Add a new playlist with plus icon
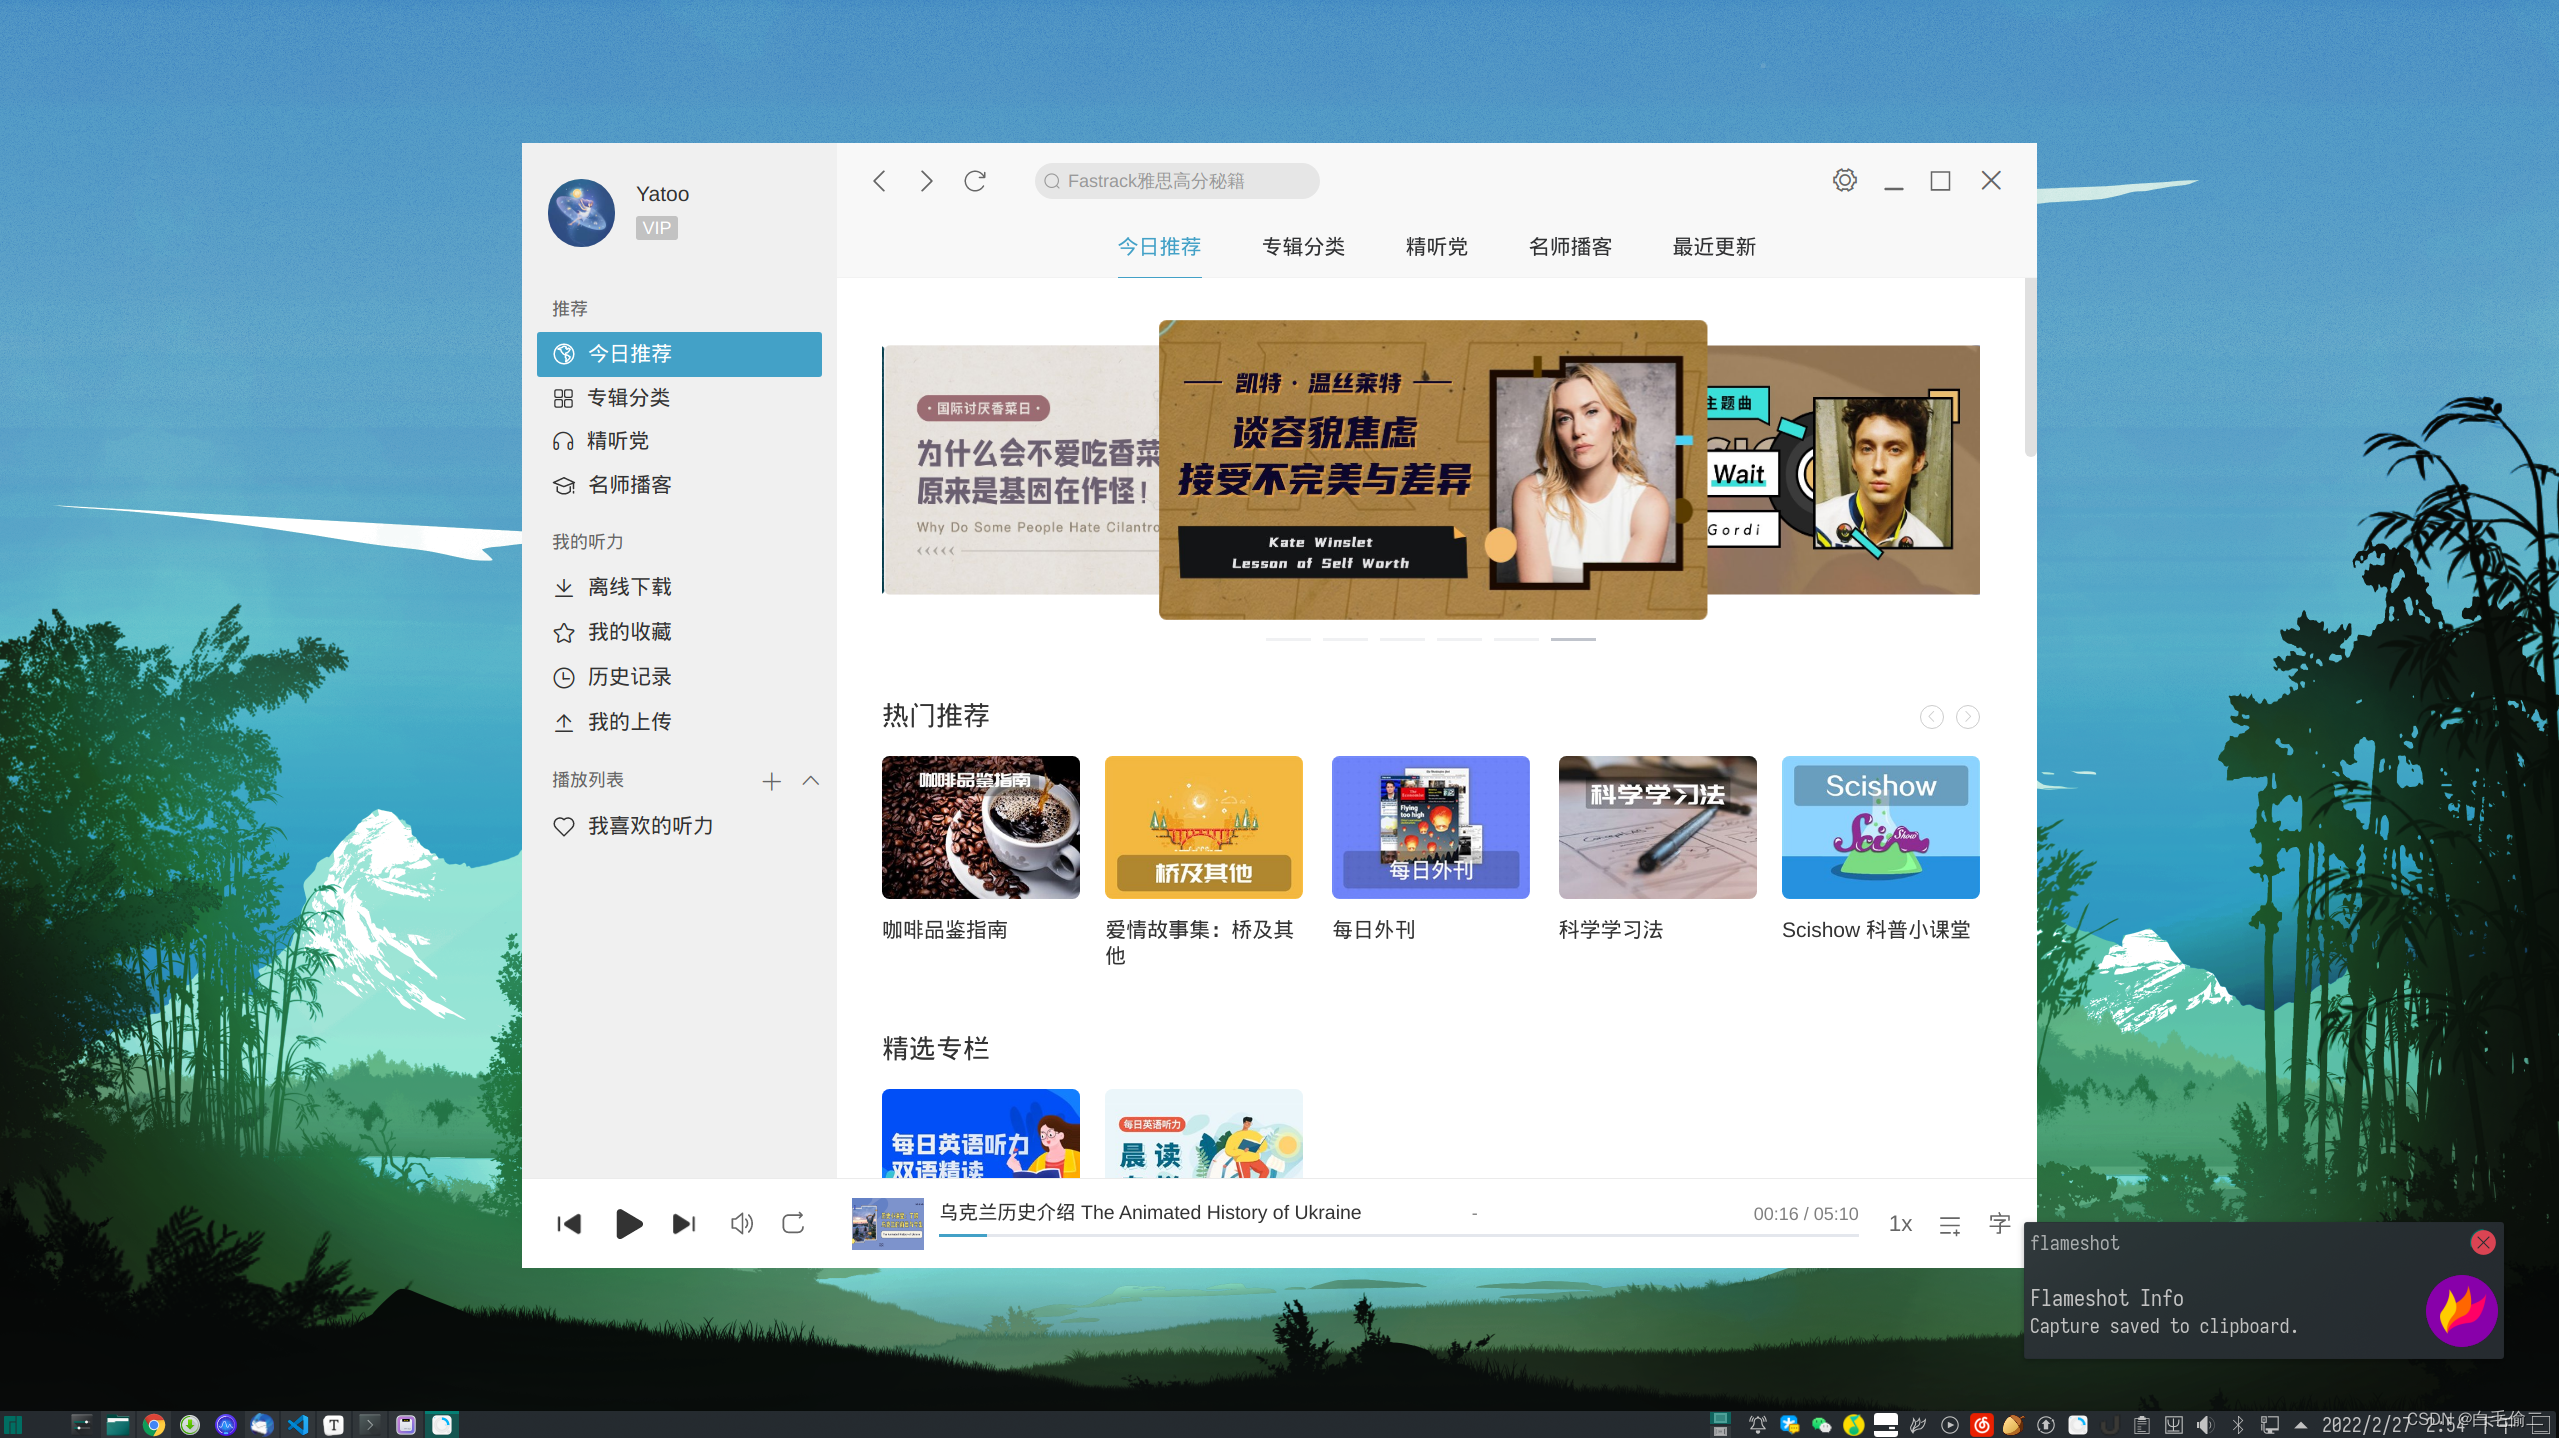Image resolution: width=2559 pixels, height=1438 pixels. [771, 781]
